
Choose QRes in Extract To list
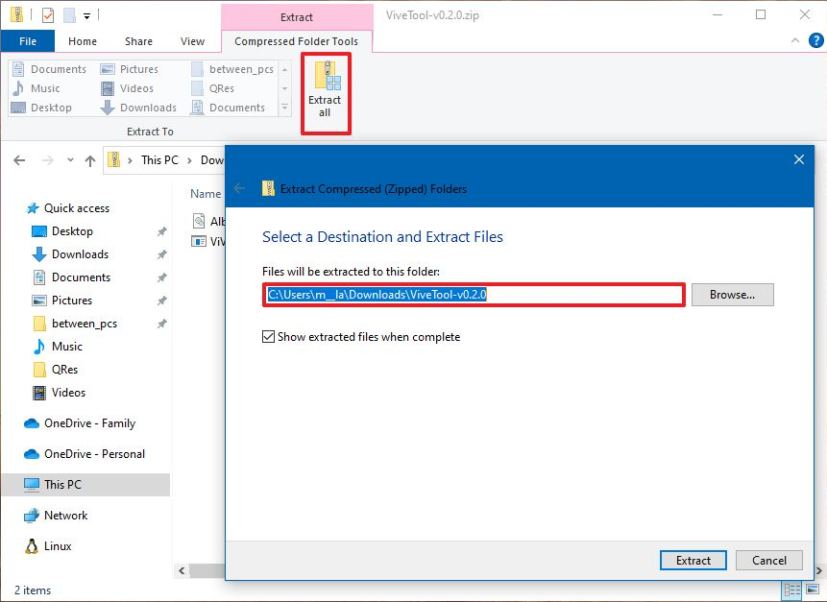coord(213,88)
